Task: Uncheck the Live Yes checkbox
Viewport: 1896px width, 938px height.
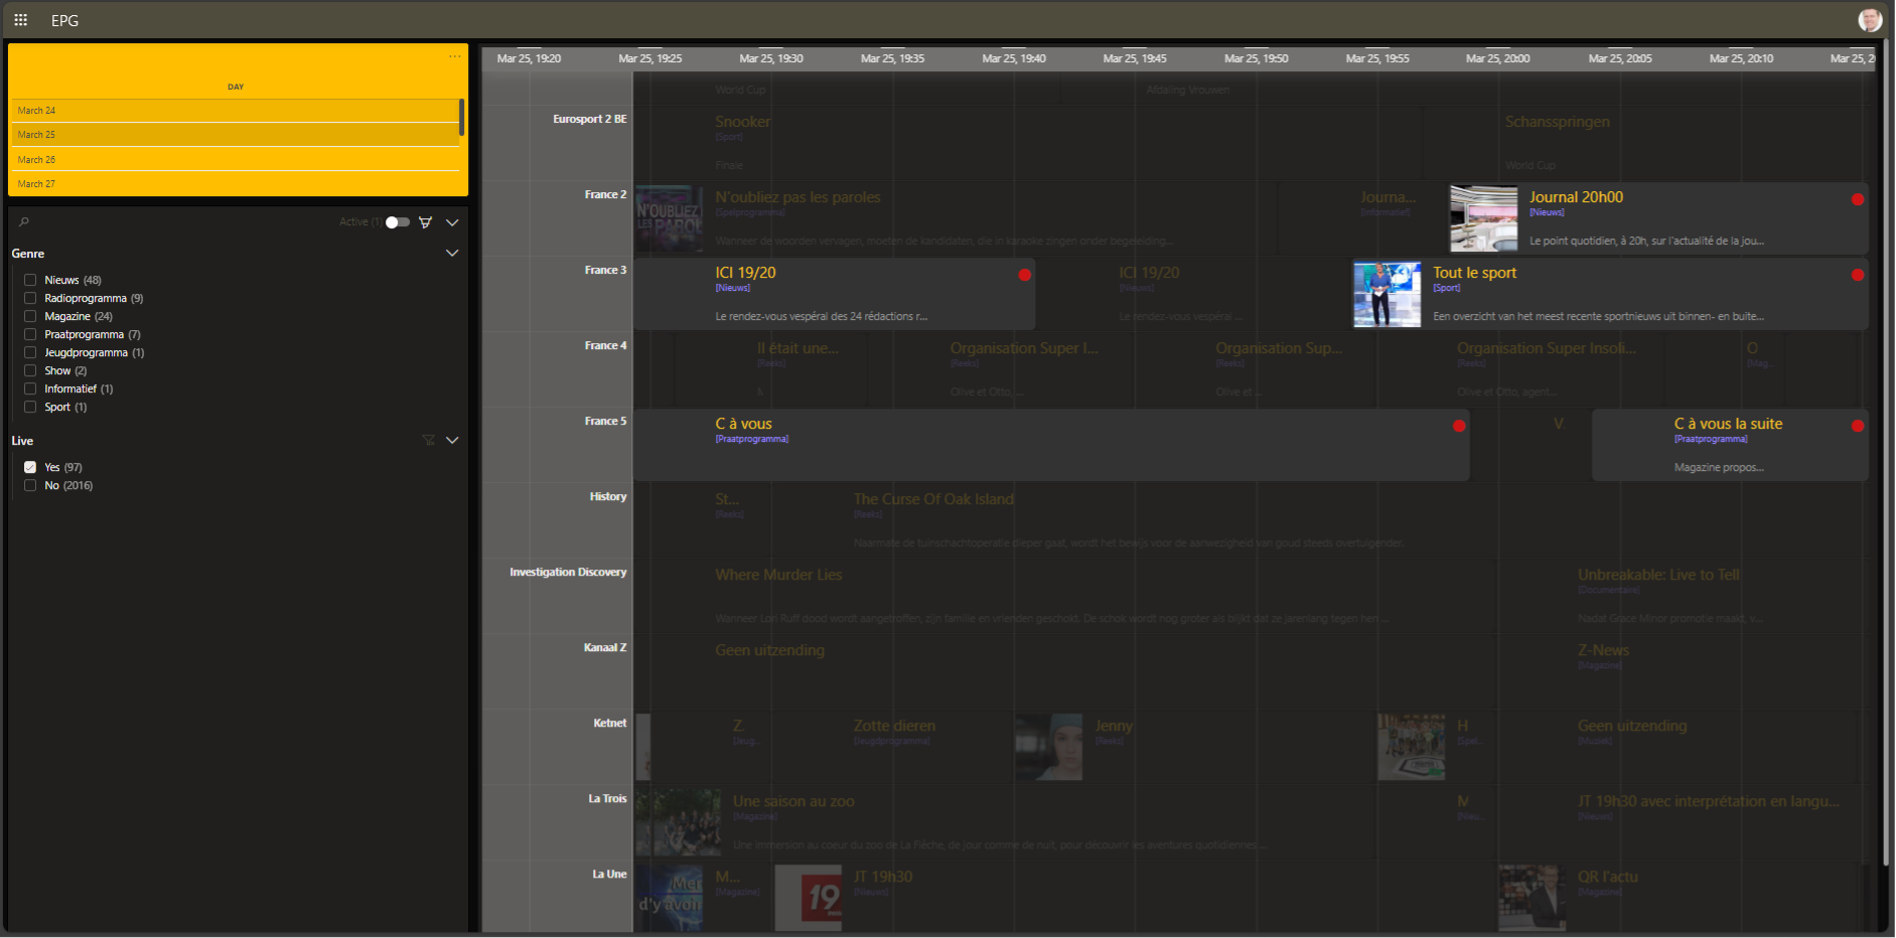Action: pos(30,467)
